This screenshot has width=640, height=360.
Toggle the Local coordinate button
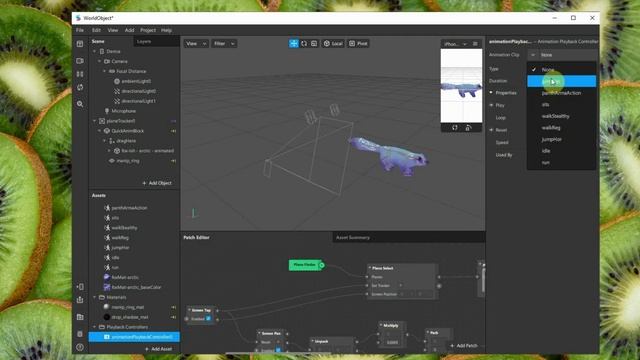333,43
